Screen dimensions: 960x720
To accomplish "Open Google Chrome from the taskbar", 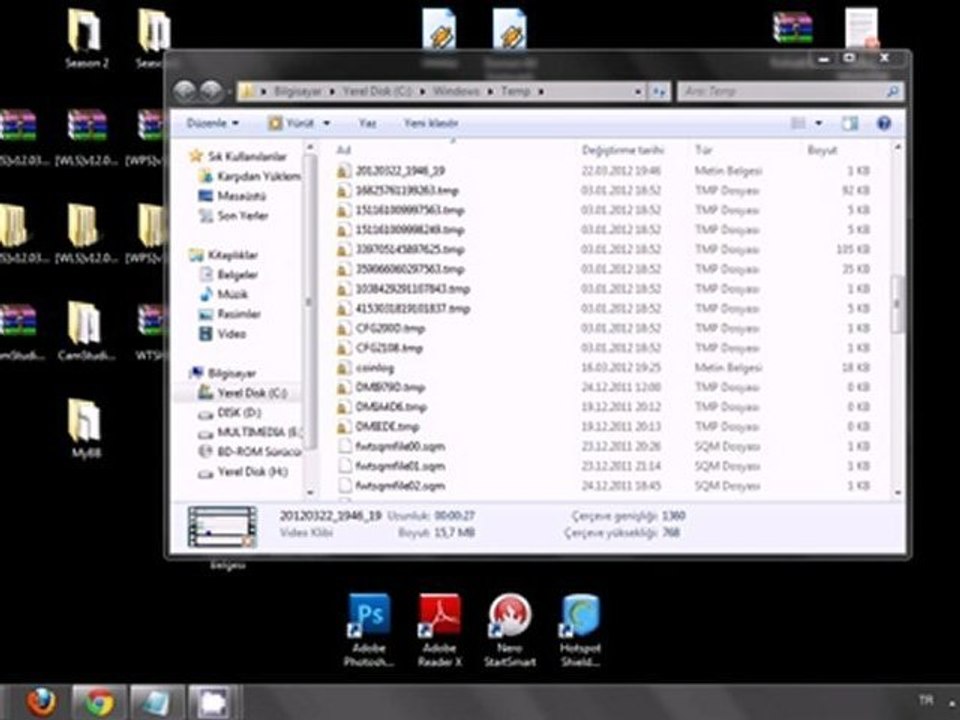I will (x=99, y=702).
